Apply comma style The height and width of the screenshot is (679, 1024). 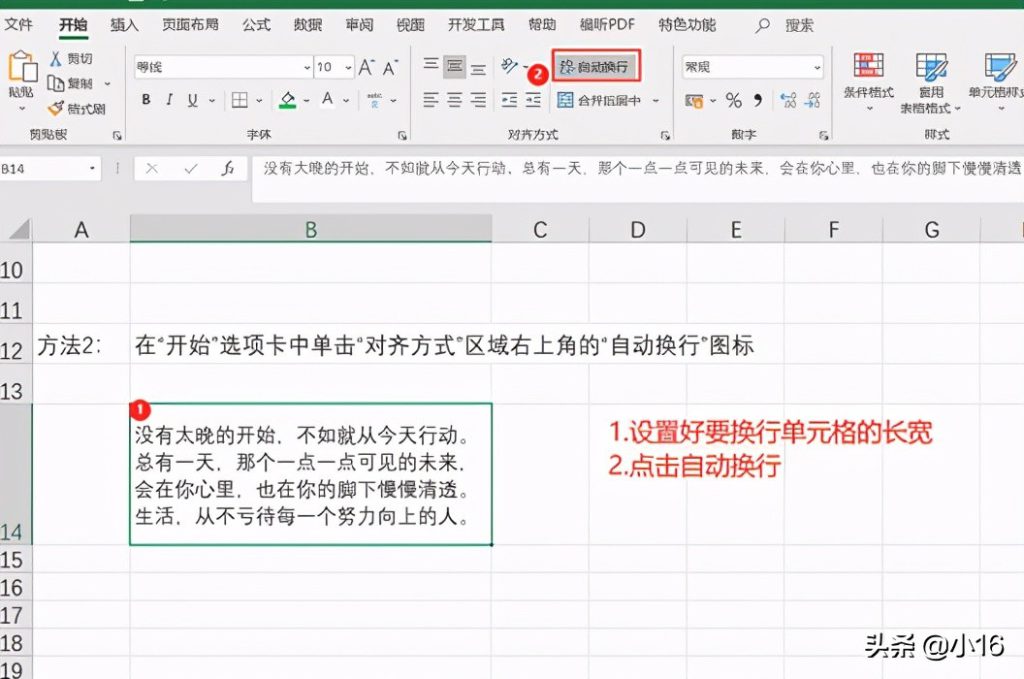758,101
